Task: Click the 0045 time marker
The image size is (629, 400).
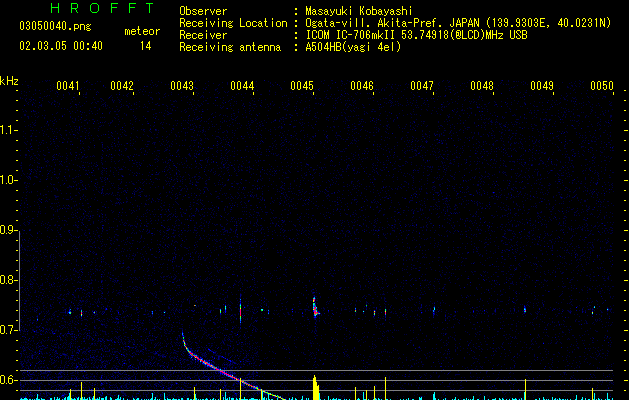Action: [x=302, y=86]
